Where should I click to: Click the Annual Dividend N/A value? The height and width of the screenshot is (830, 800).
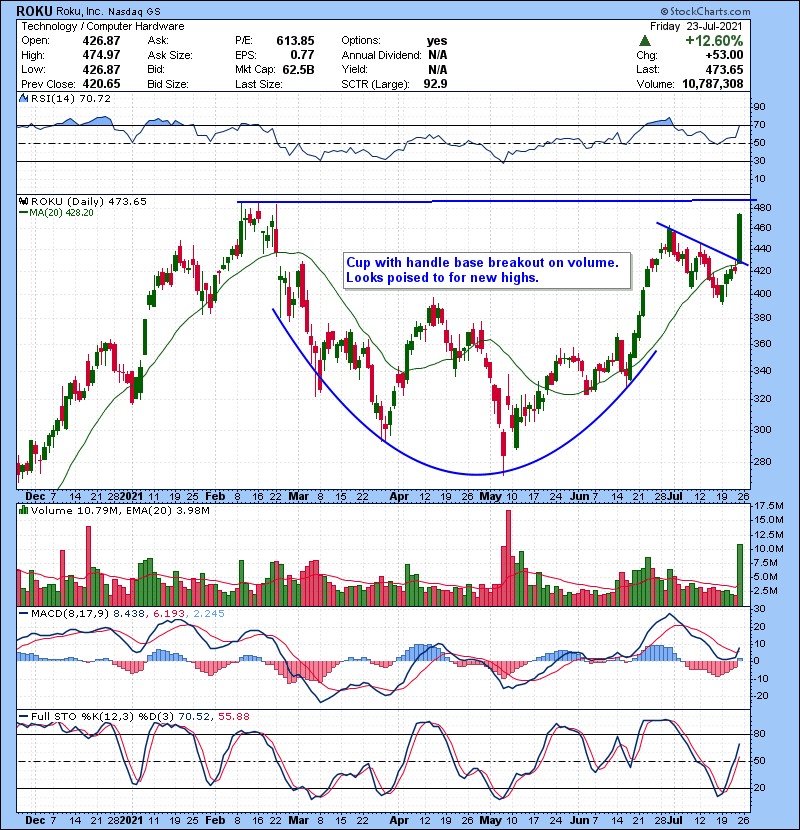click(x=438, y=55)
